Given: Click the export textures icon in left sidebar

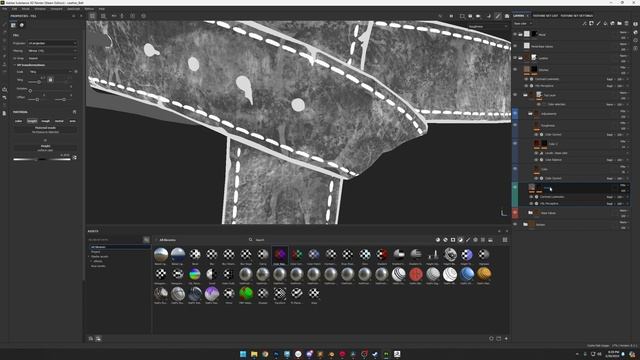Looking at the screenshot, I should (x=4, y=89).
